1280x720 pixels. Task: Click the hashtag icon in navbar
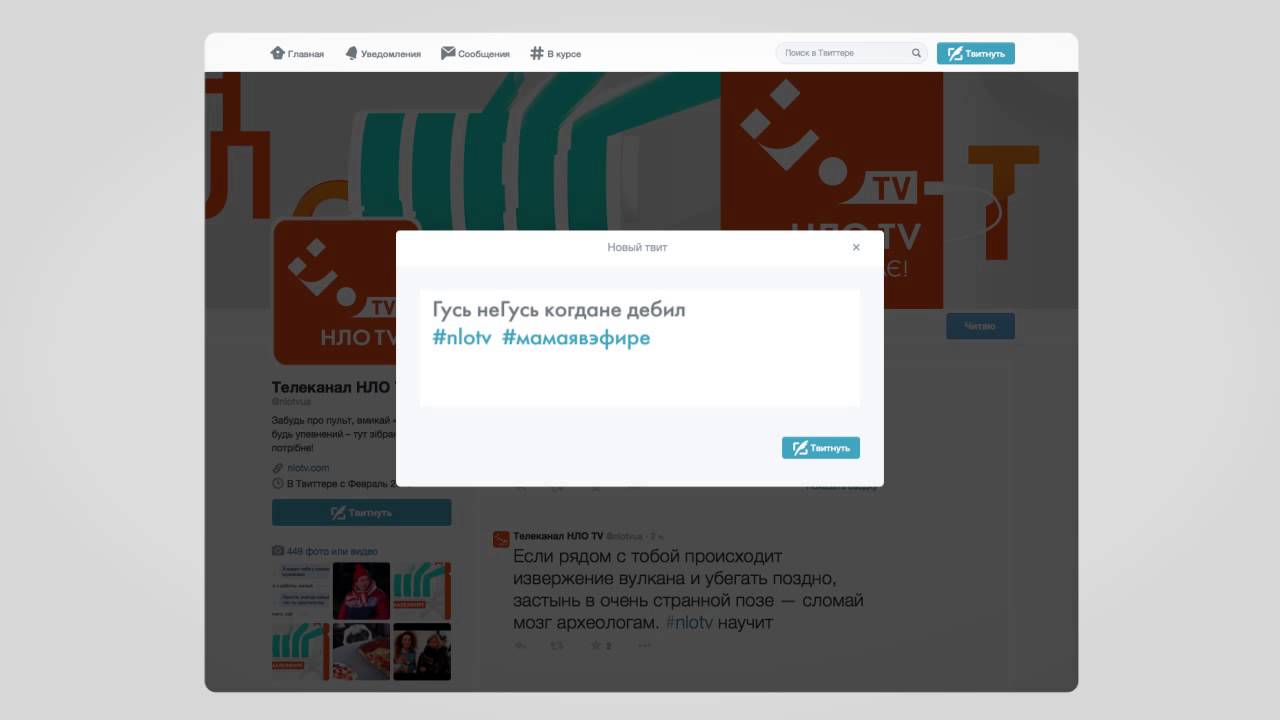[x=537, y=53]
